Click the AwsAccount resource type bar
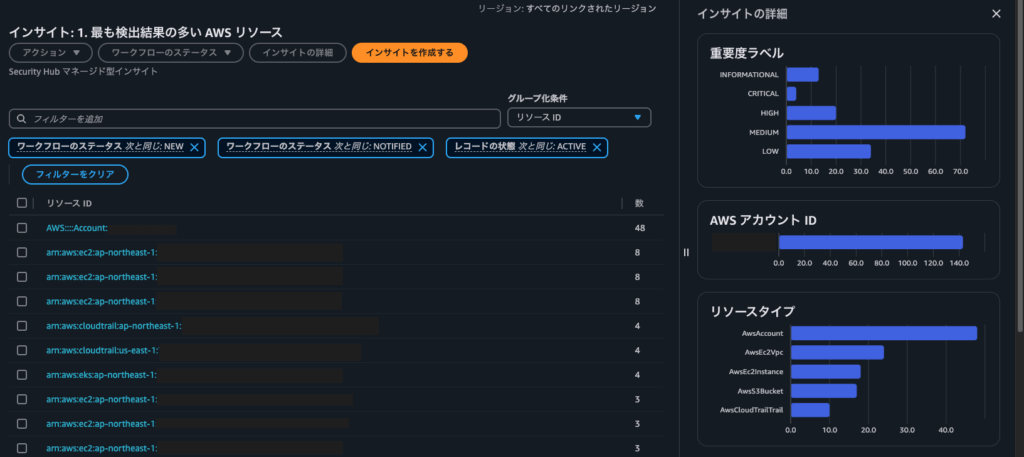 [884, 333]
